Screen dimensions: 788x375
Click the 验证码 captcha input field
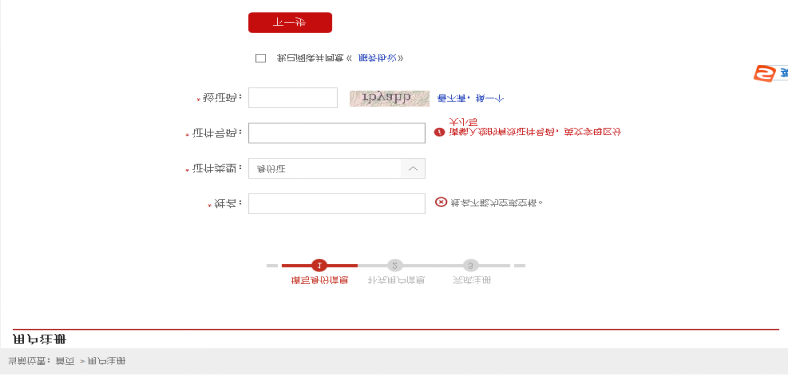(293, 98)
